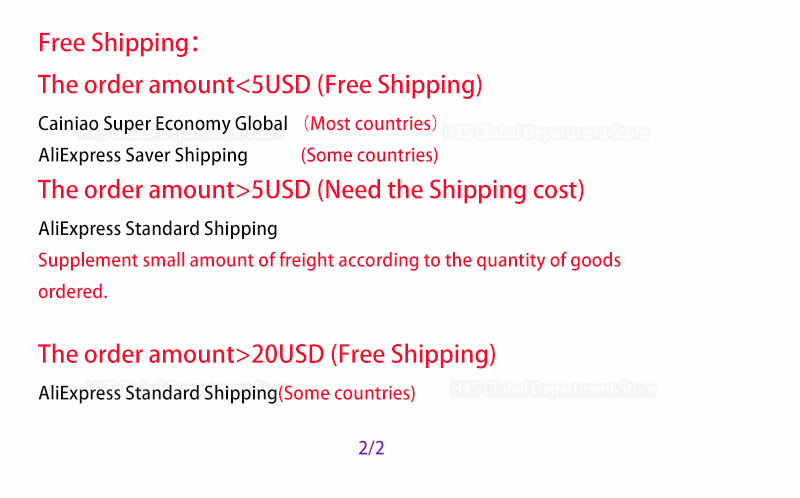This screenshot has height=498, width=800.
Task: Click the 'Supplement small amount of freight' sentence
Action: click(x=330, y=261)
